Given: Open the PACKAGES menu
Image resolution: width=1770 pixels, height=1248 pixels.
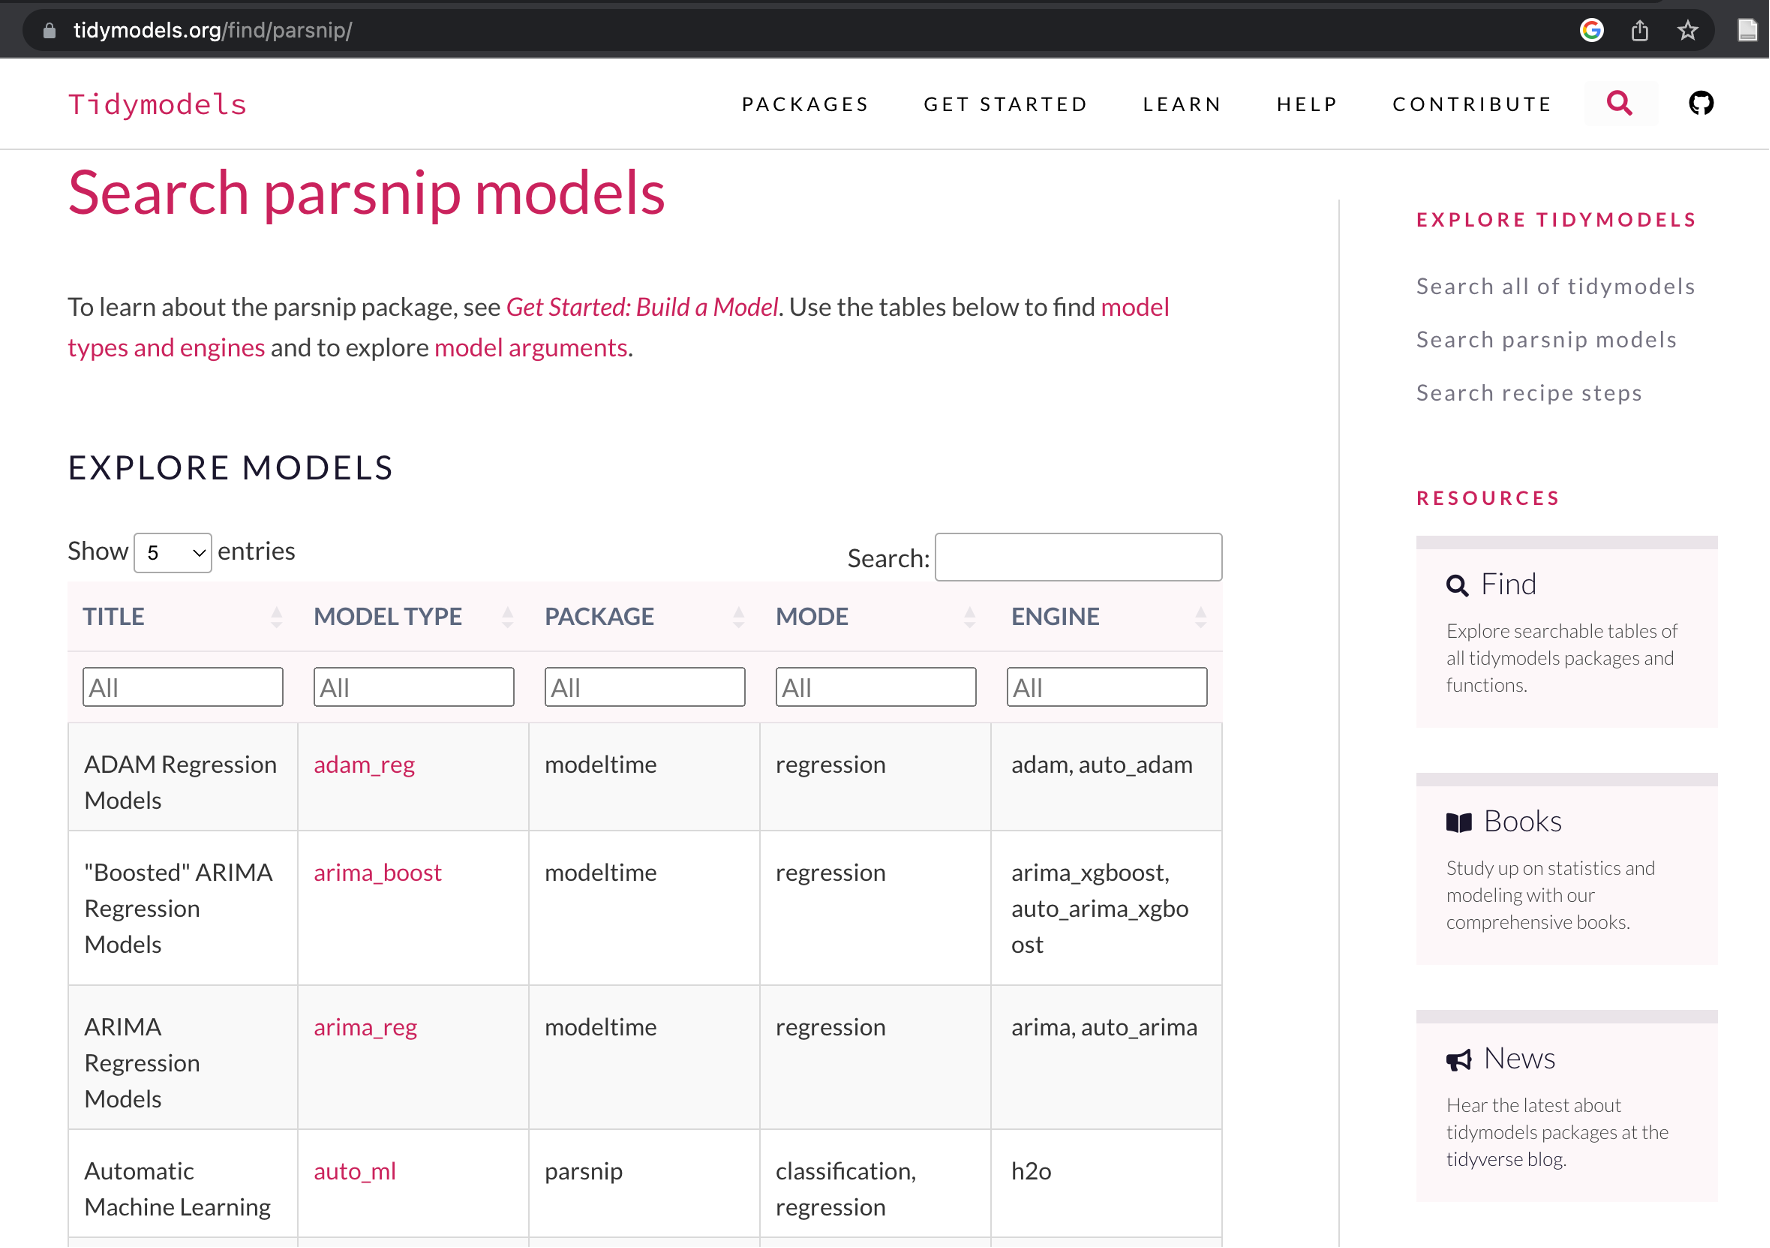Looking at the screenshot, I should pos(805,104).
